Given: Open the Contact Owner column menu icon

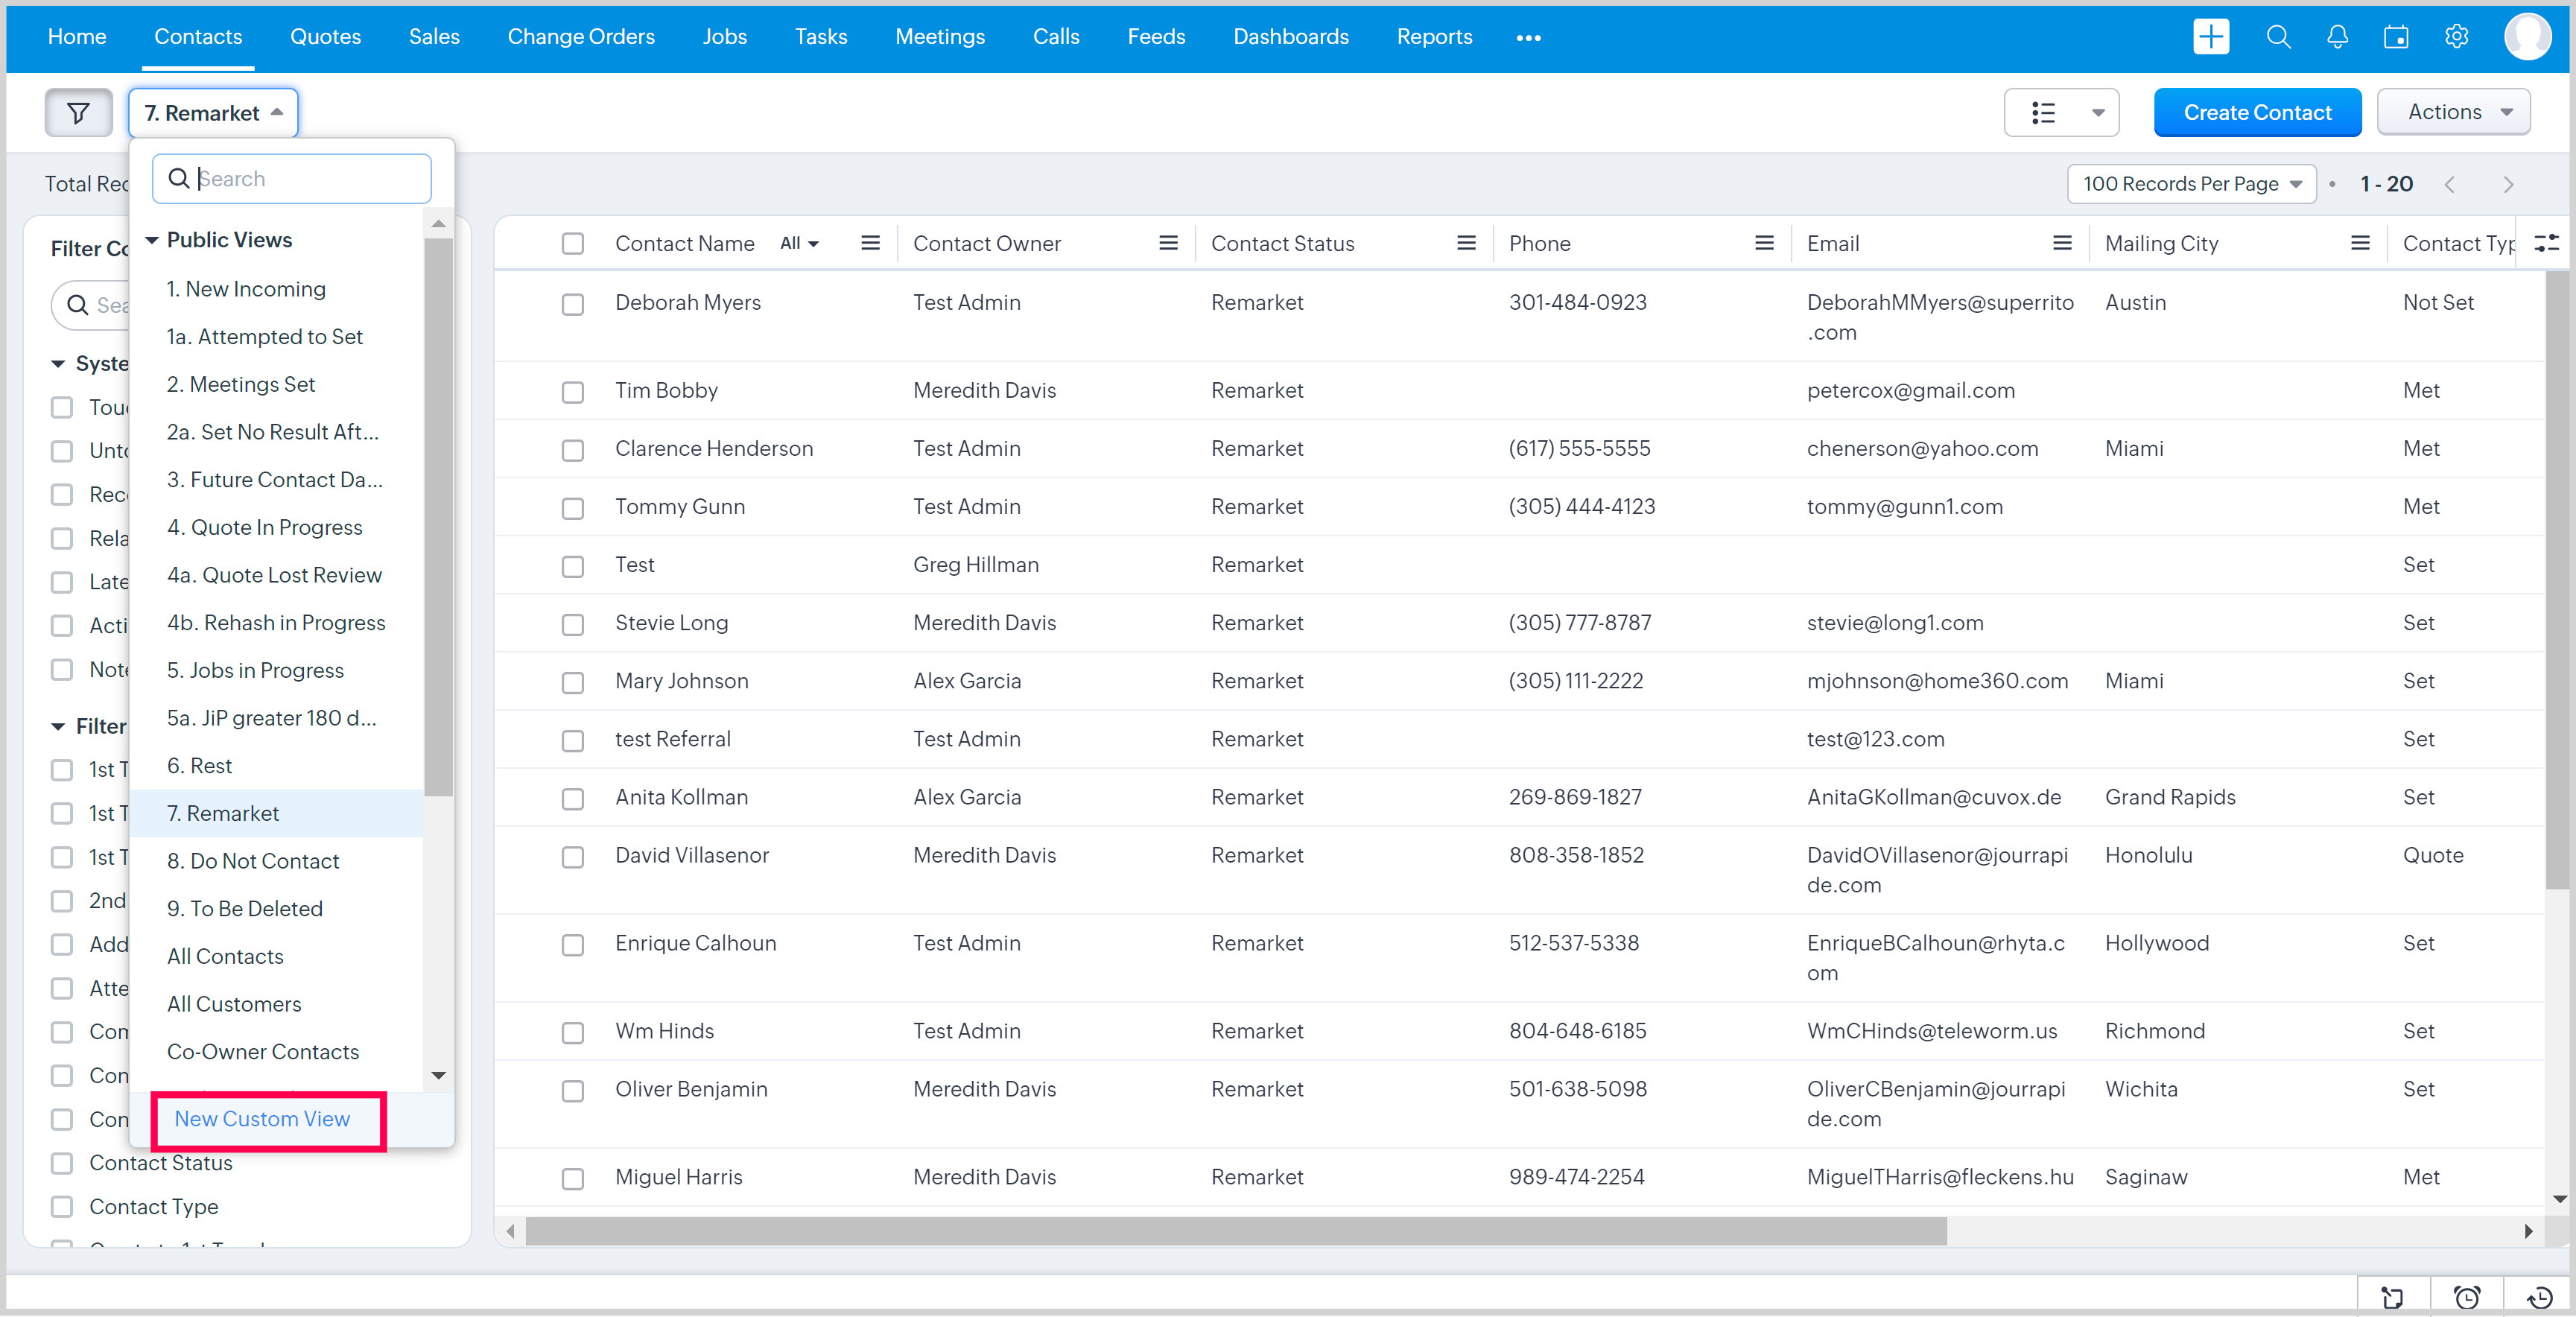Looking at the screenshot, I should tap(1167, 243).
